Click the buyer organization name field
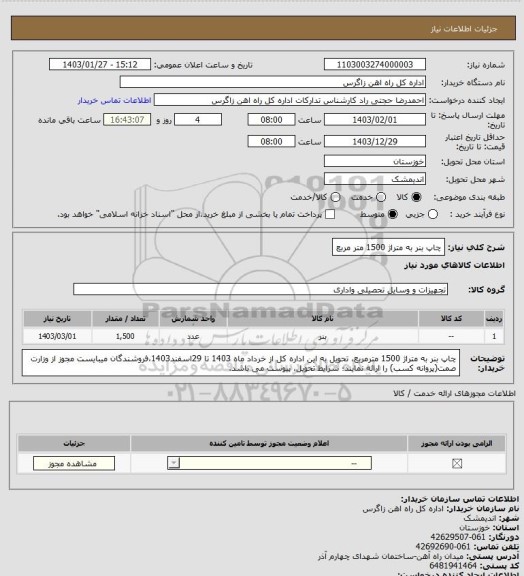The image size is (524, 576). click(273, 82)
